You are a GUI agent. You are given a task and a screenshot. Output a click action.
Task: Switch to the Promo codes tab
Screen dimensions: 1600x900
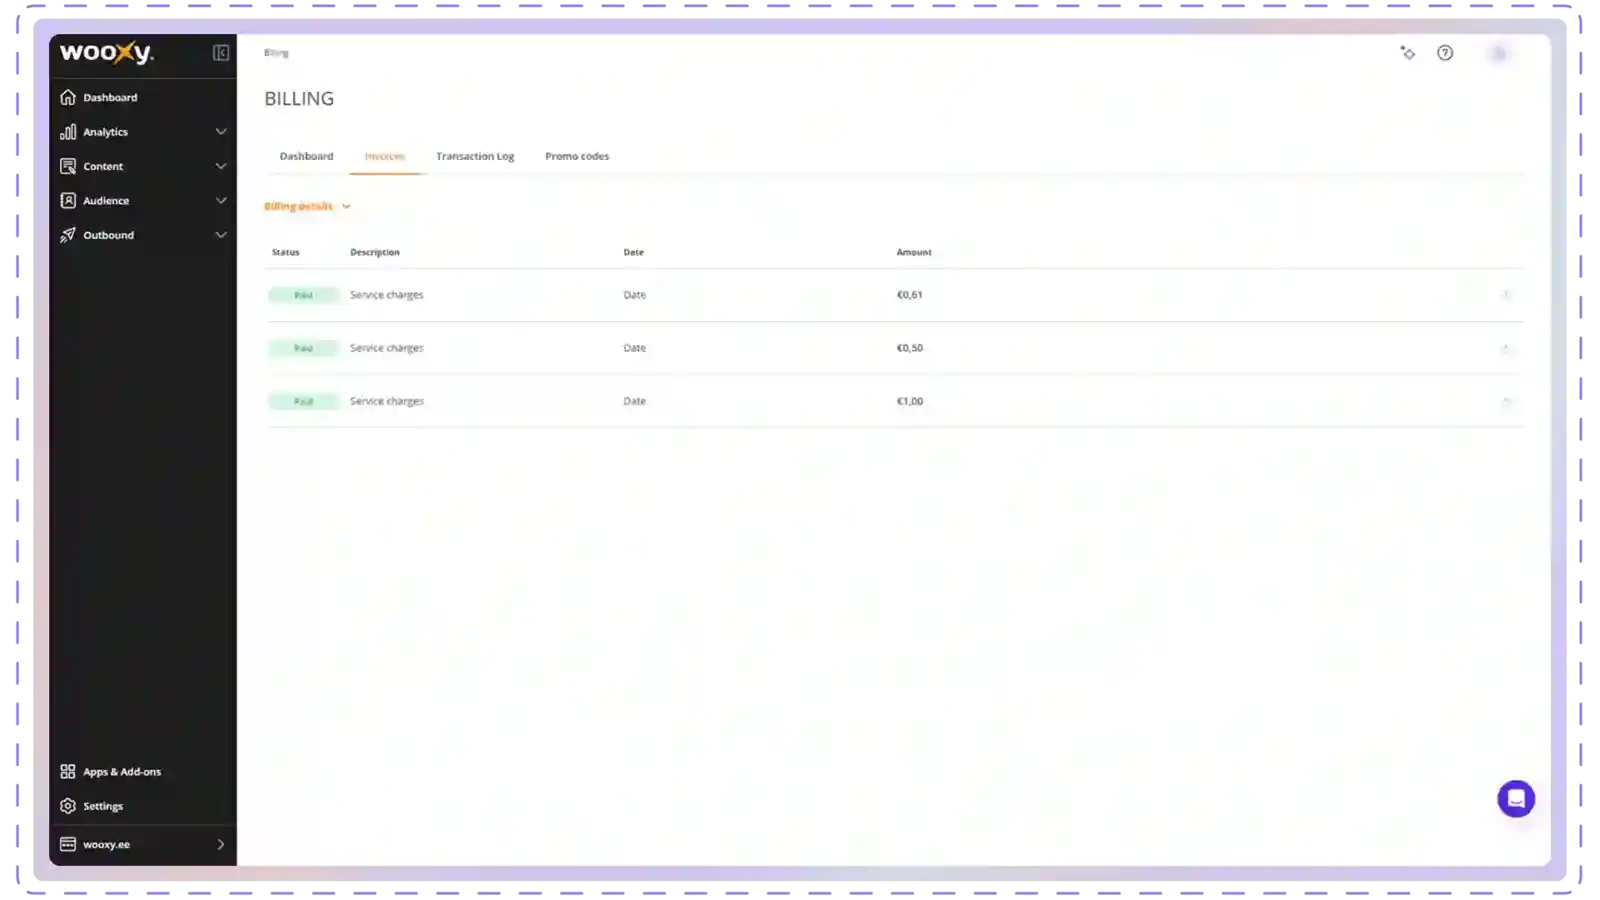[577, 156]
